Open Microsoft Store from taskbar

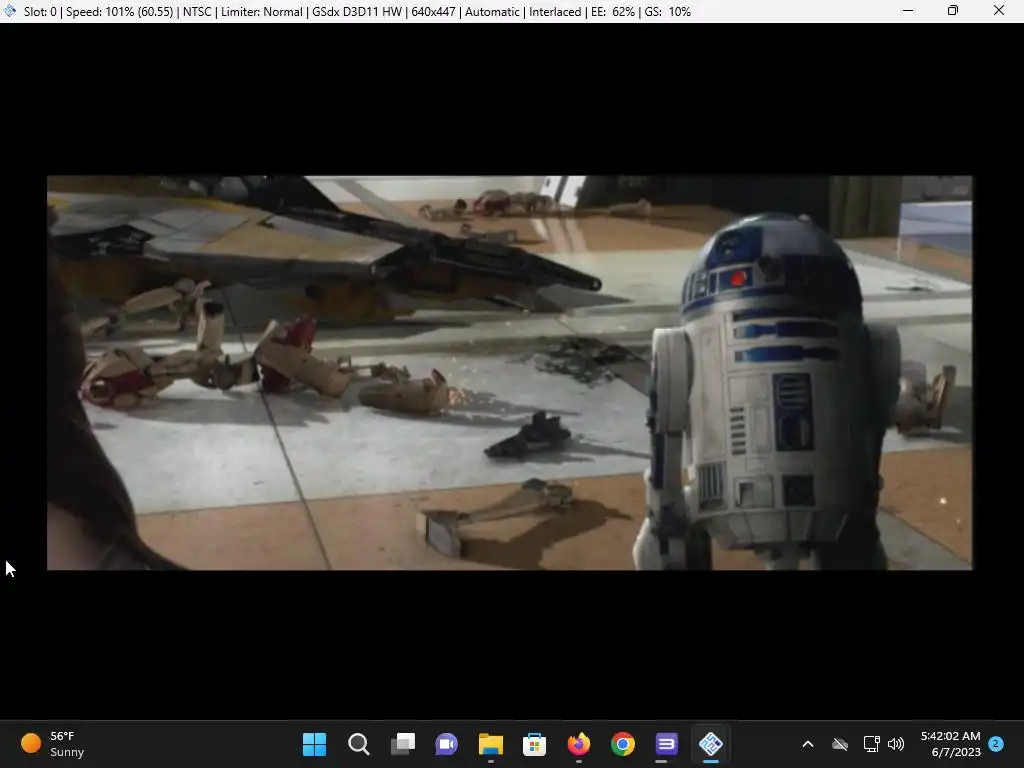tap(534, 744)
